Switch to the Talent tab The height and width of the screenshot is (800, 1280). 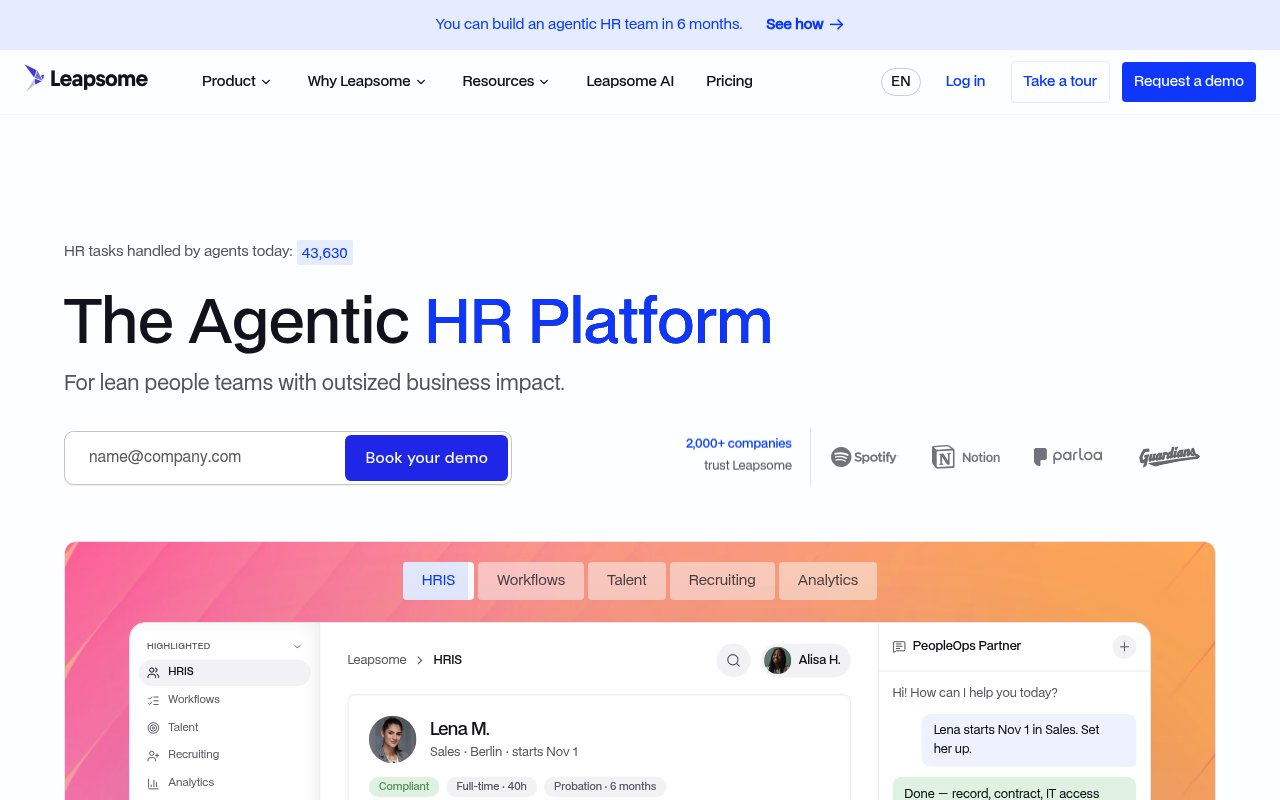(x=627, y=581)
